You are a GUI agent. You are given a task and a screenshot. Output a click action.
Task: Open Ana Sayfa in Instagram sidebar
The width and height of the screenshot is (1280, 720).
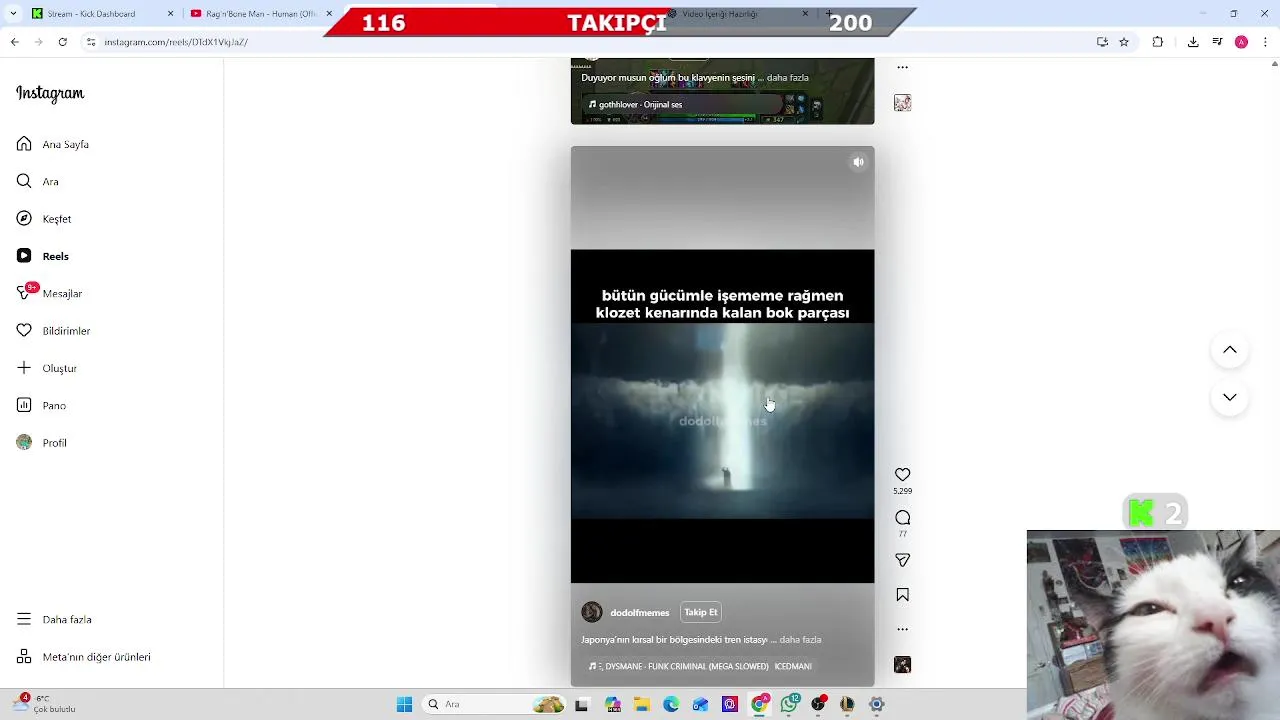click(x=53, y=144)
